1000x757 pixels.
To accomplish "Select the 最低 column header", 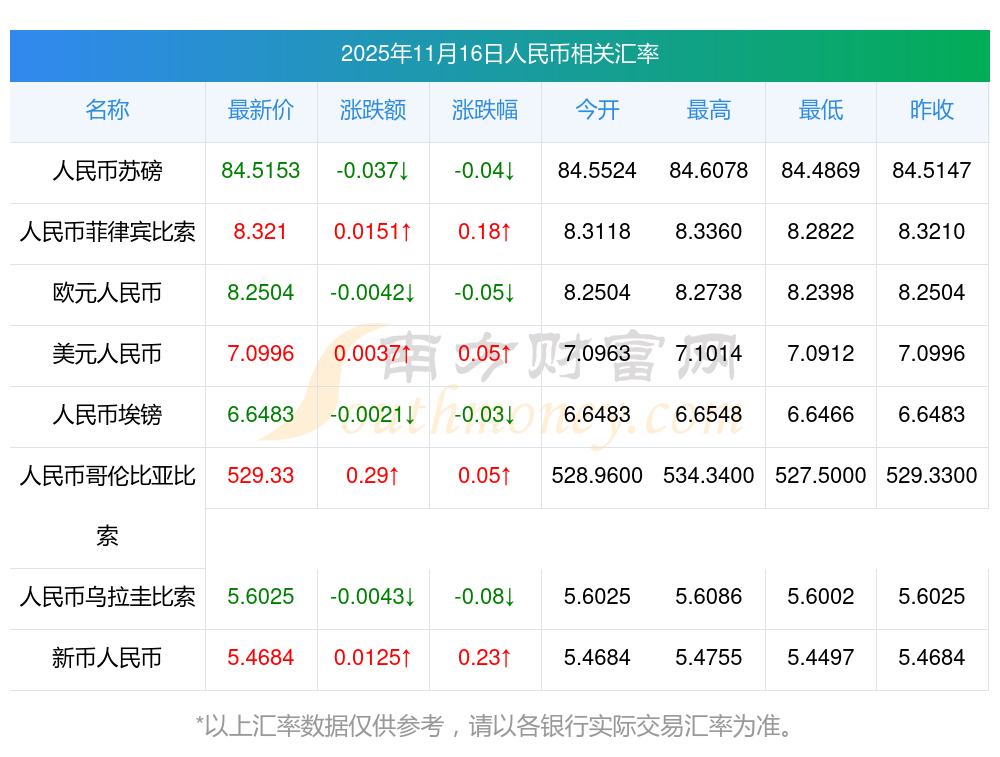I will click(x=821, y=110).
